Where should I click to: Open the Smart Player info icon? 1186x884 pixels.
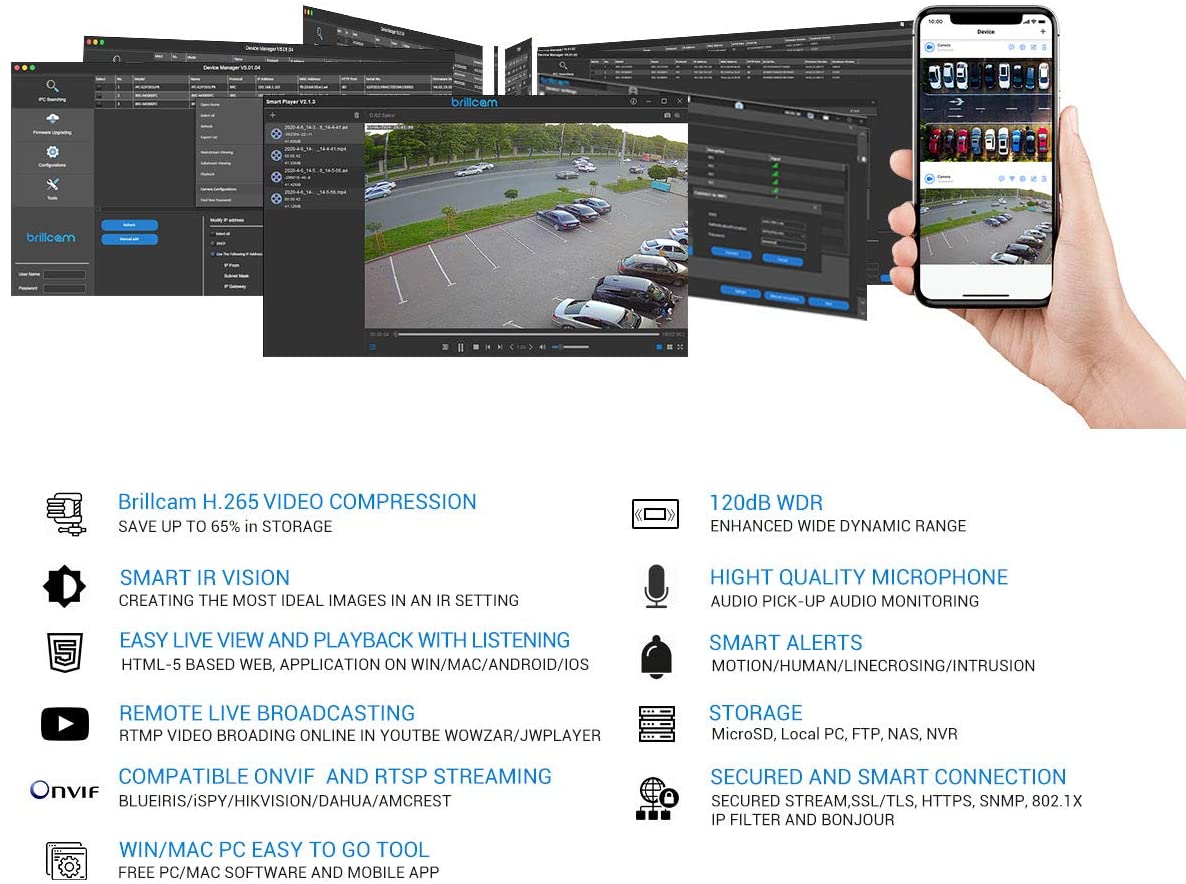click(633, 101)
